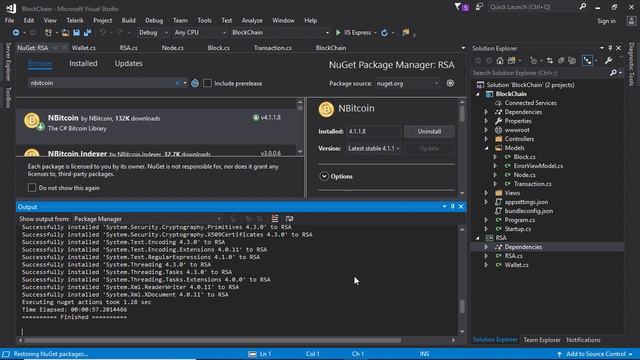This screenshot has width=640, height=360.
Task: Pin the Output panel with the pushpin icon
Action: [453, 207]
